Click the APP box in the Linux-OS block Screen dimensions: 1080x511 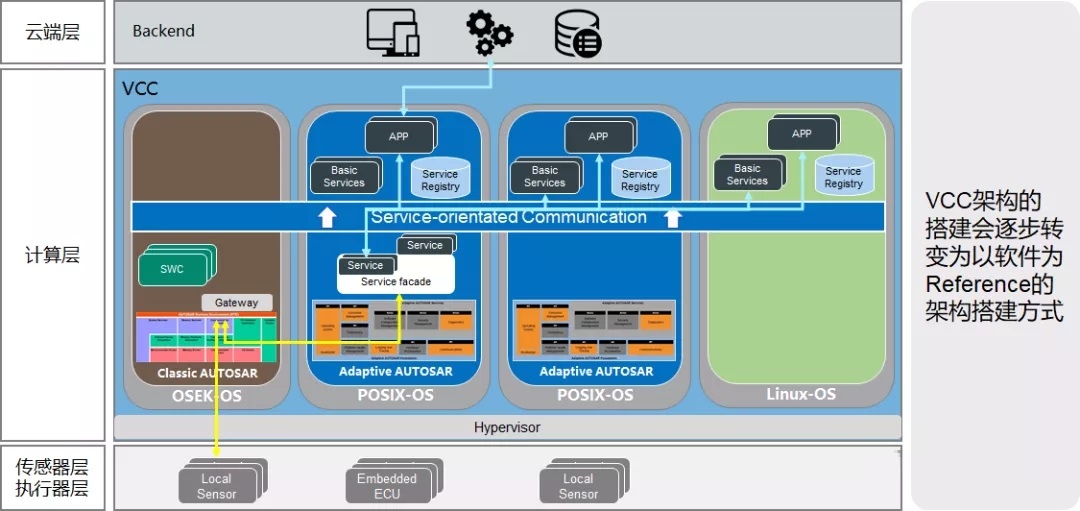801,134
